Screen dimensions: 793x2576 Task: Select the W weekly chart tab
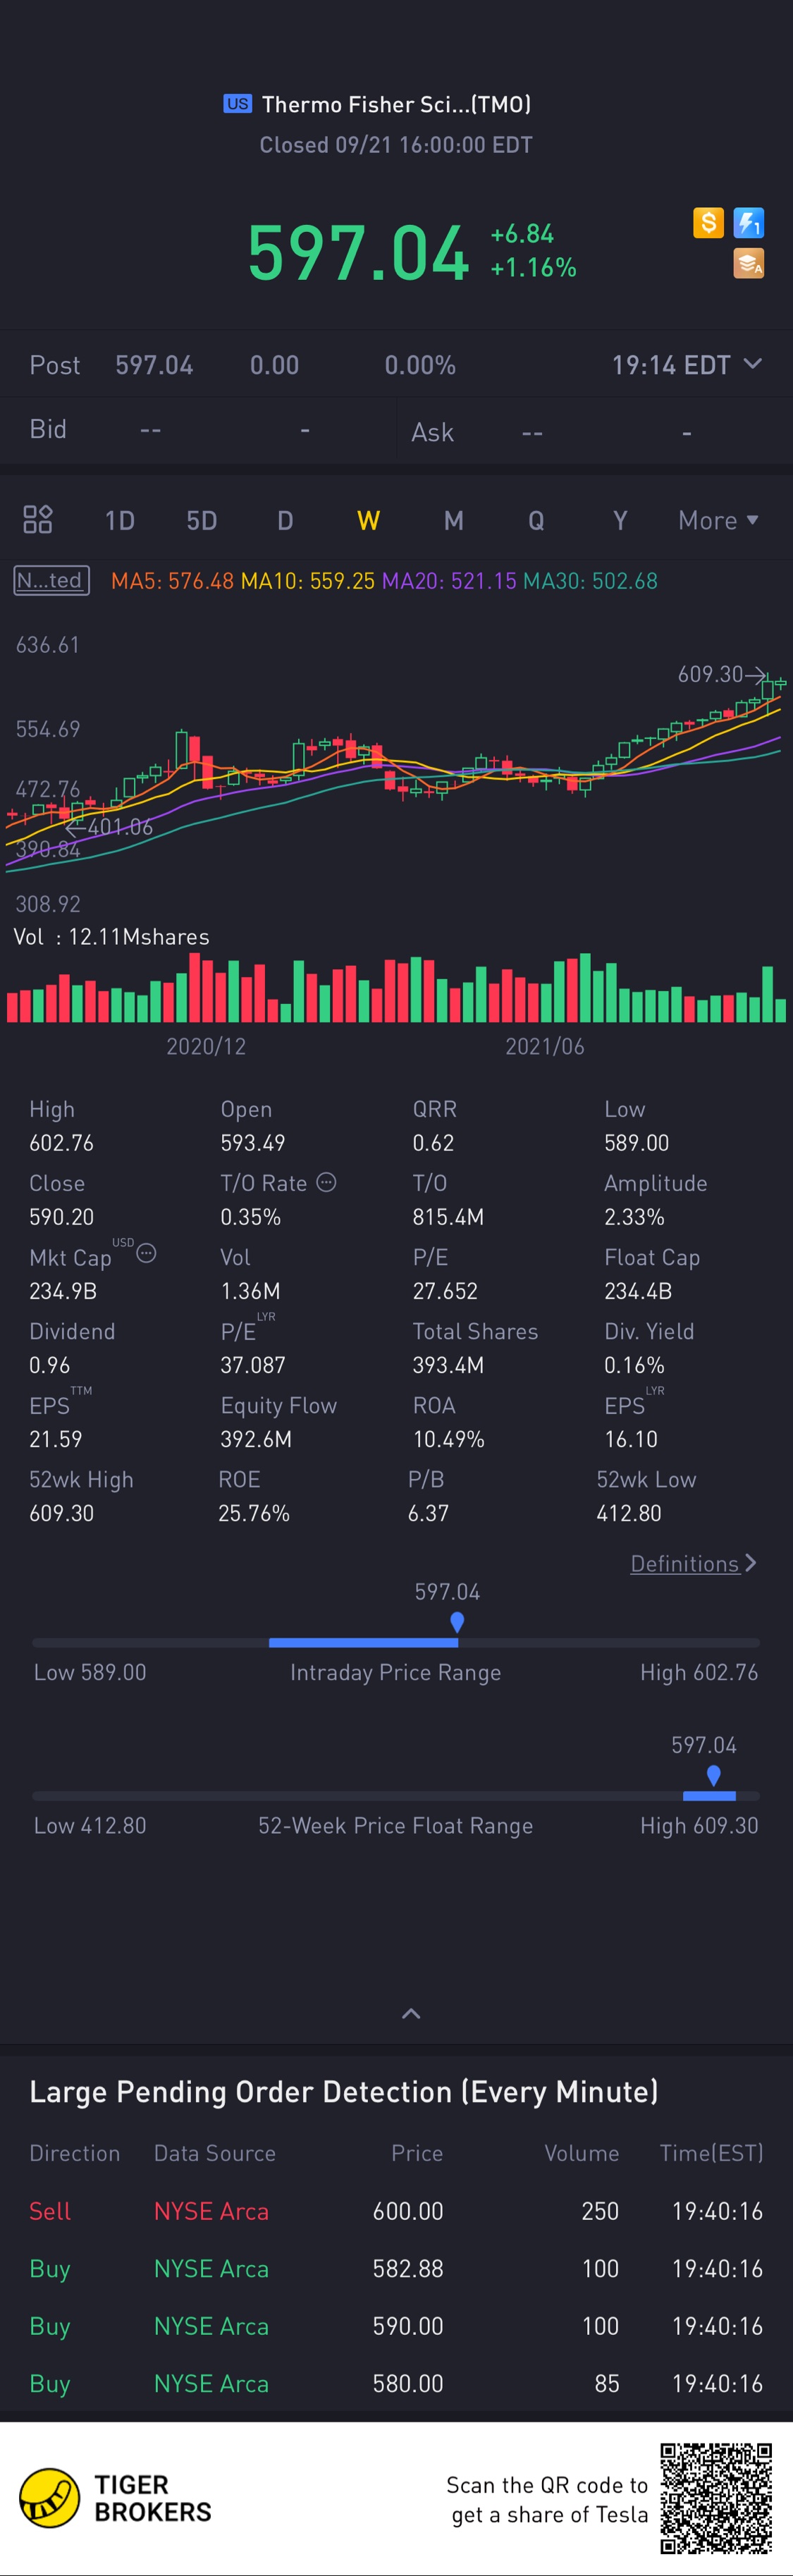point(368,520)
